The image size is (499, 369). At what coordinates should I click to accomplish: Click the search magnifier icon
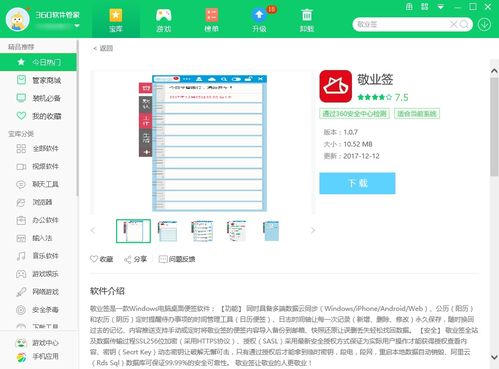[464, 24]
